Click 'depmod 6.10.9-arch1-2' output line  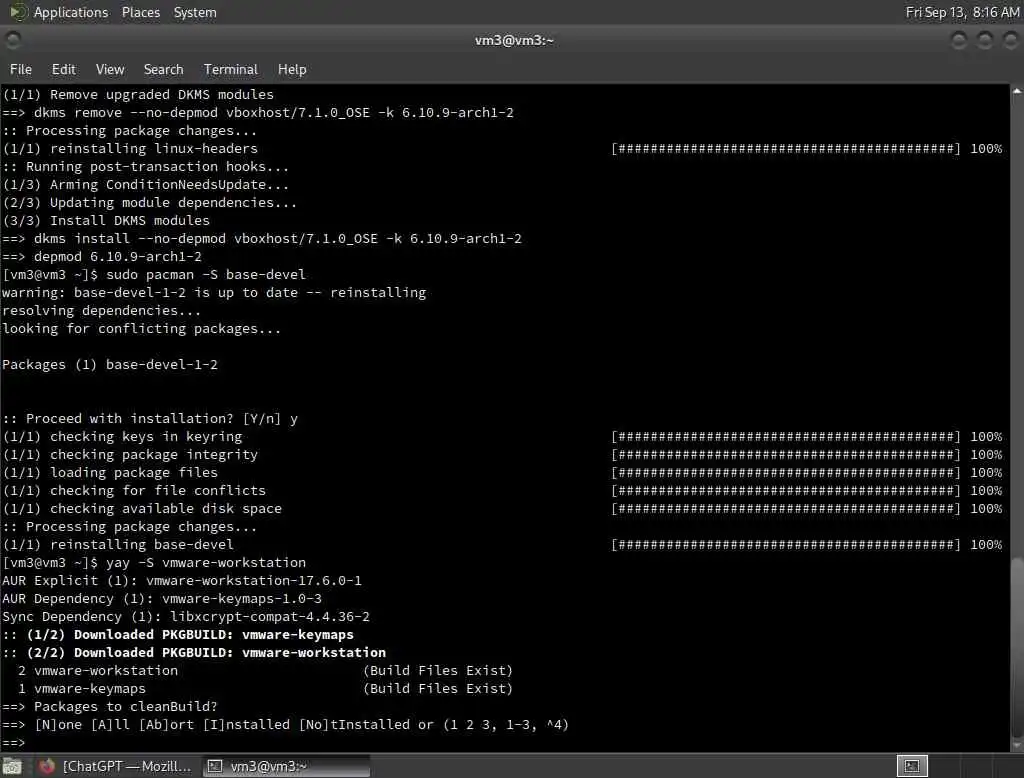[102, 257]
